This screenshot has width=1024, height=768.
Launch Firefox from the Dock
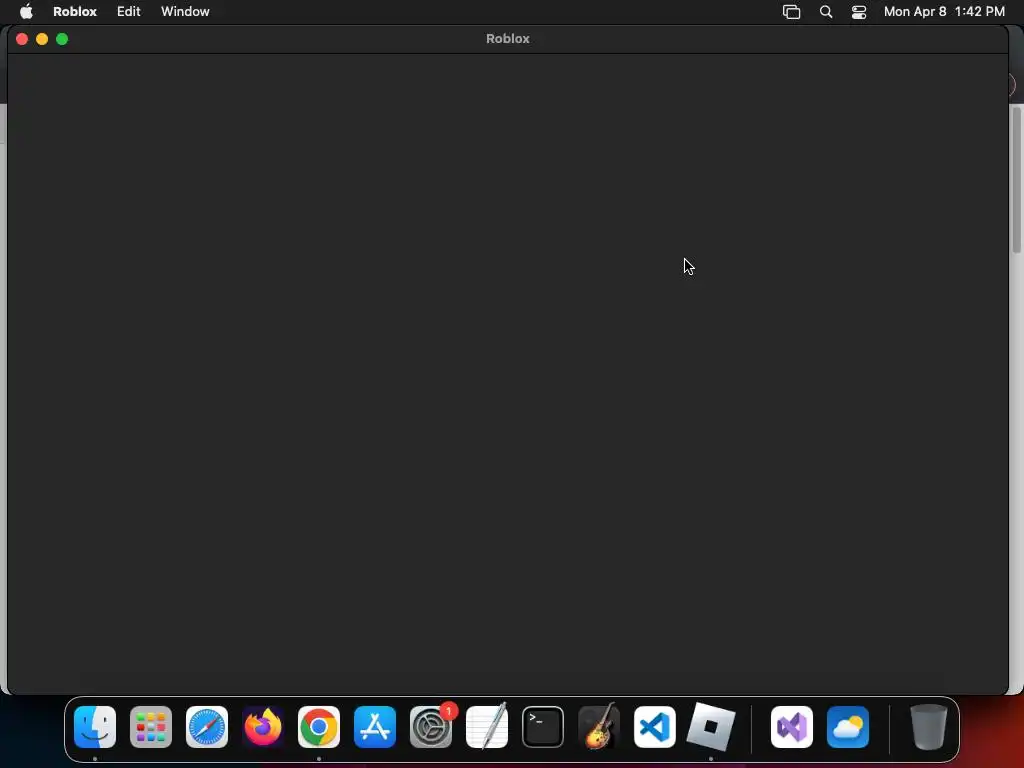tap(263, 727)
